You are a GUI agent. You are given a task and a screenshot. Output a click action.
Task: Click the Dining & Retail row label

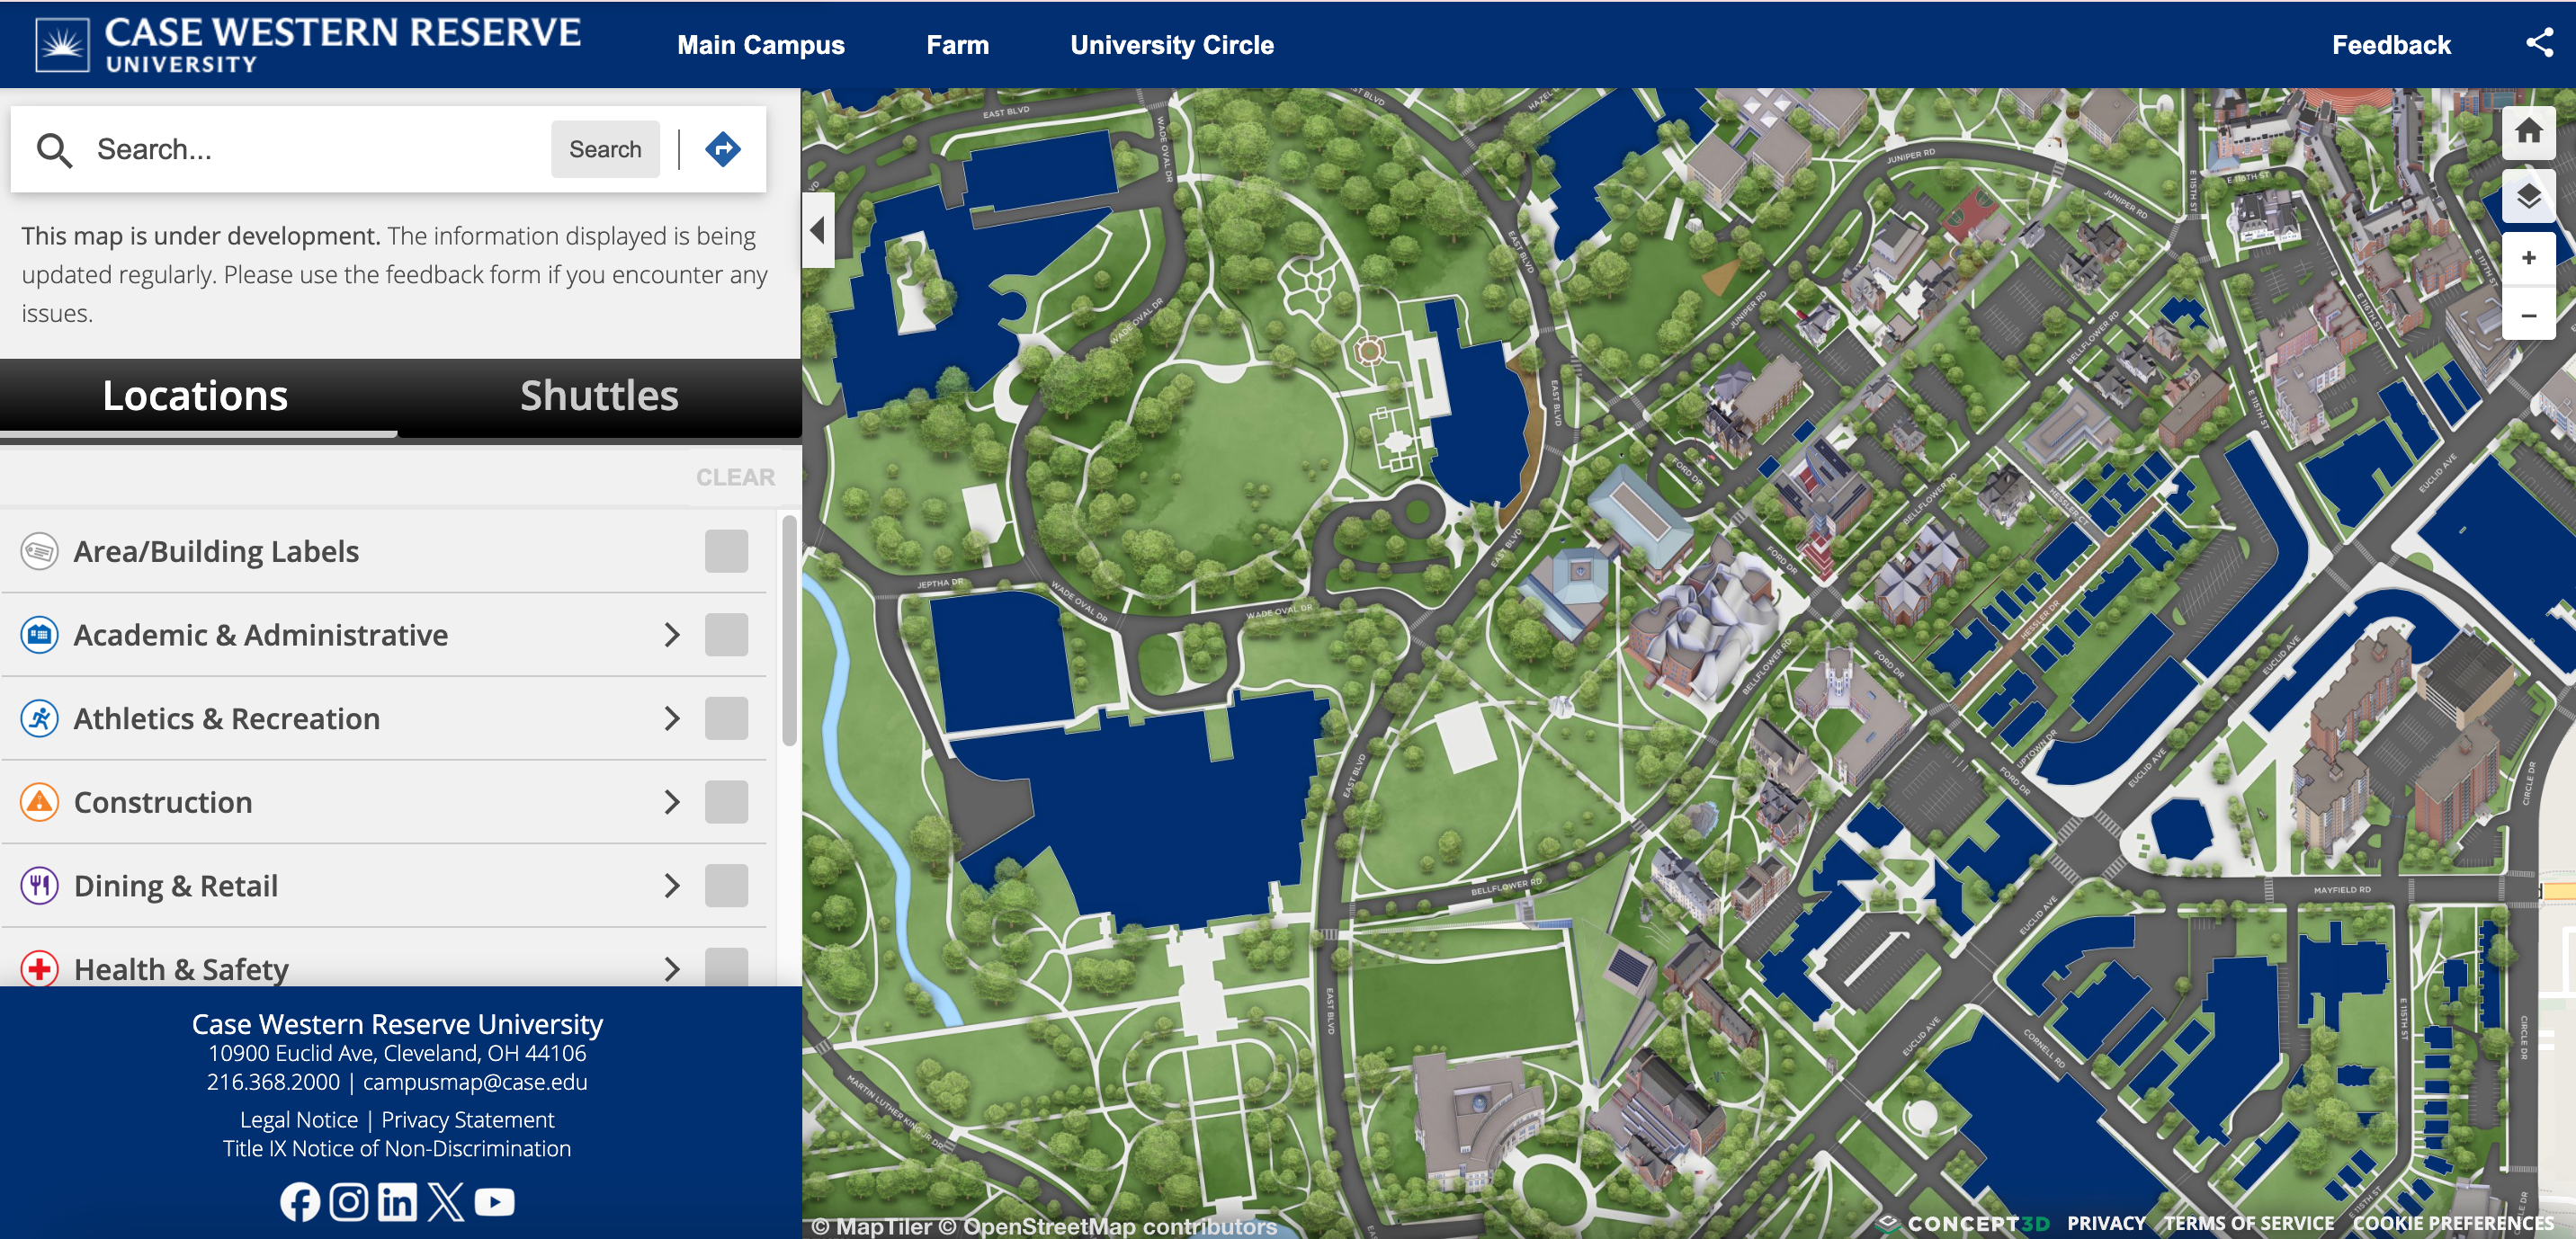[176, 886]
